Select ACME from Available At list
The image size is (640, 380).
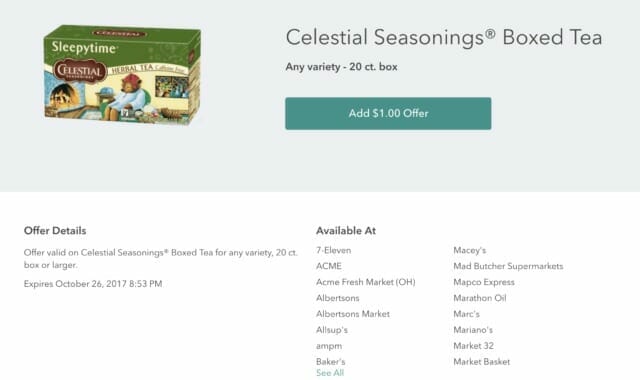pyautogui.click(x=329, y=266)
